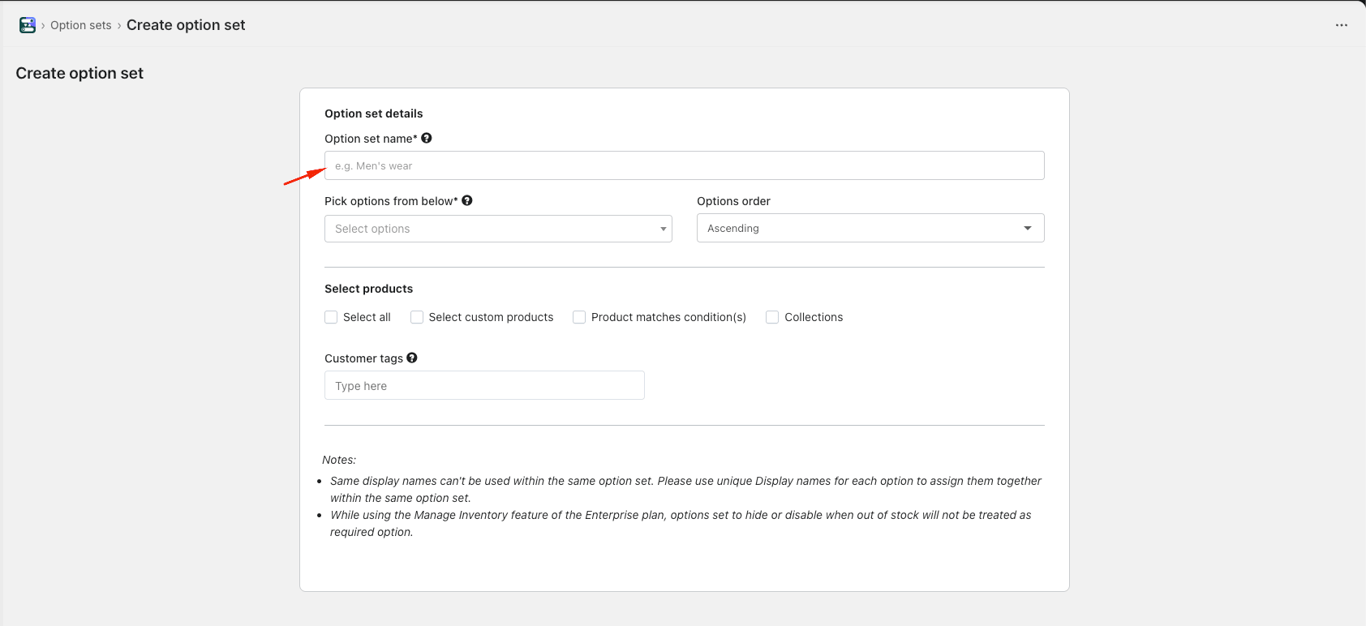Click help icon beside Pick options from below
This screenshot has width=1366, height=626.
[x=467, y=200]
